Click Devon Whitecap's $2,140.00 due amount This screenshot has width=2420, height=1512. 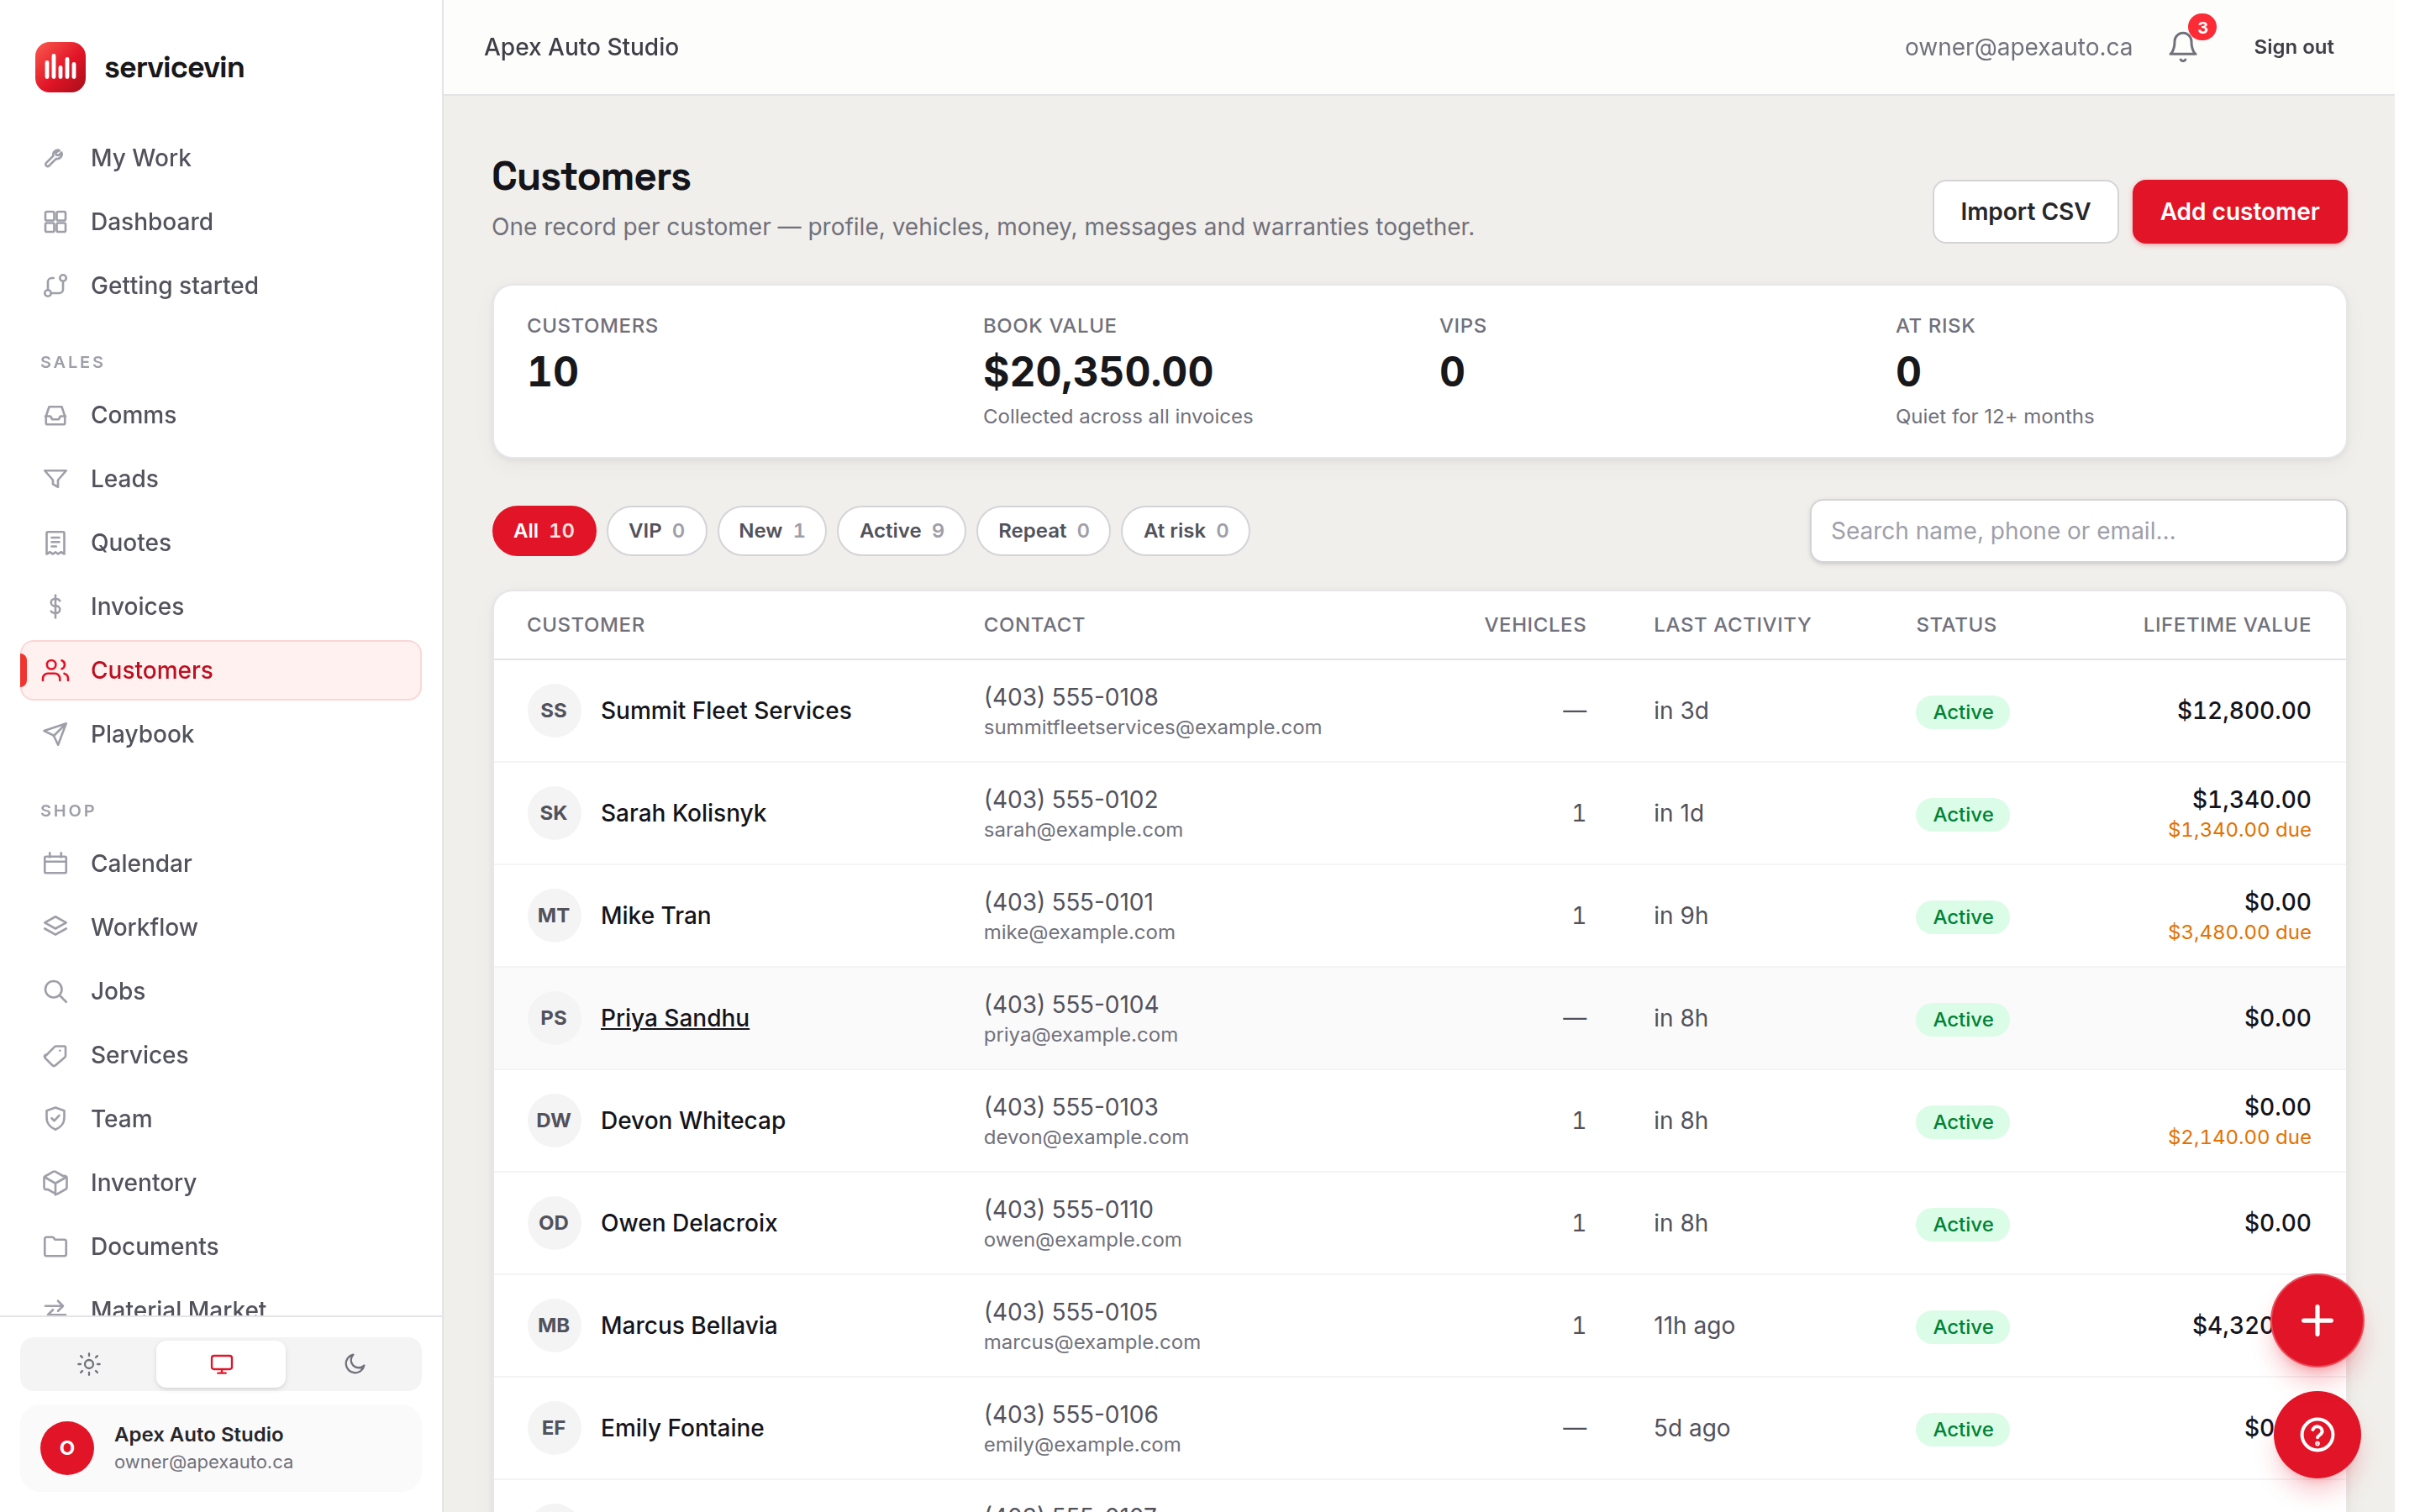(2239, 1138)
